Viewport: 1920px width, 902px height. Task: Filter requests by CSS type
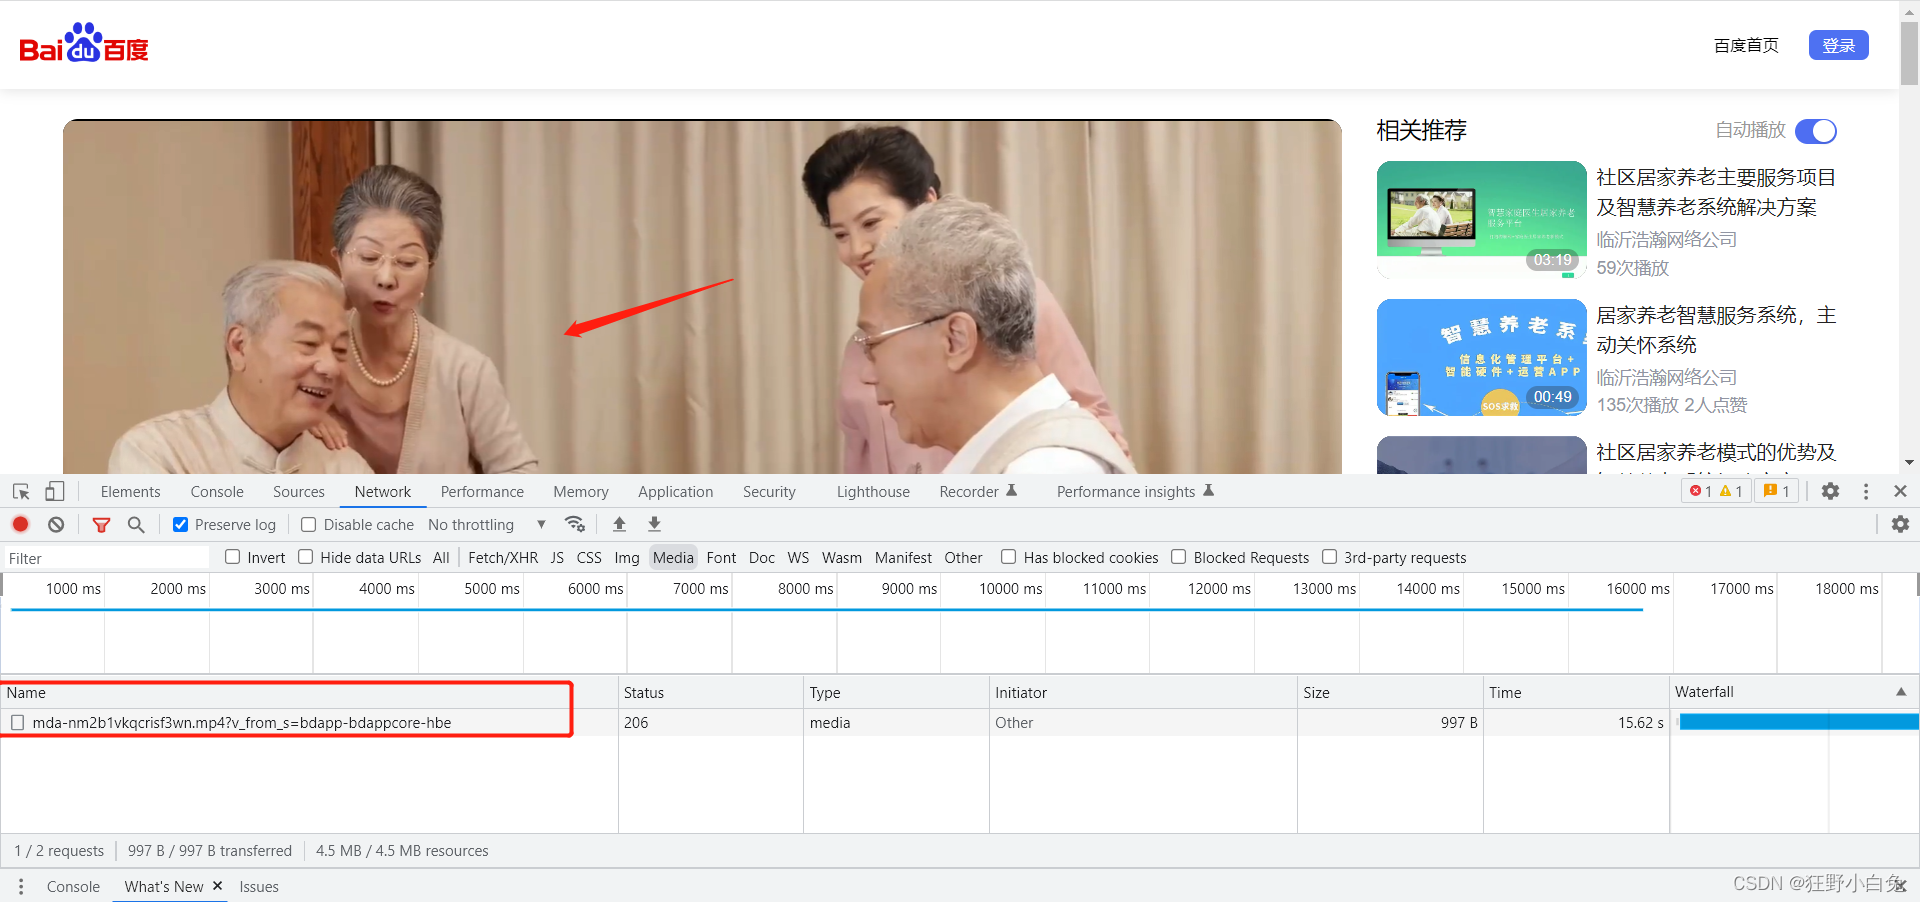tap(589, 557)
